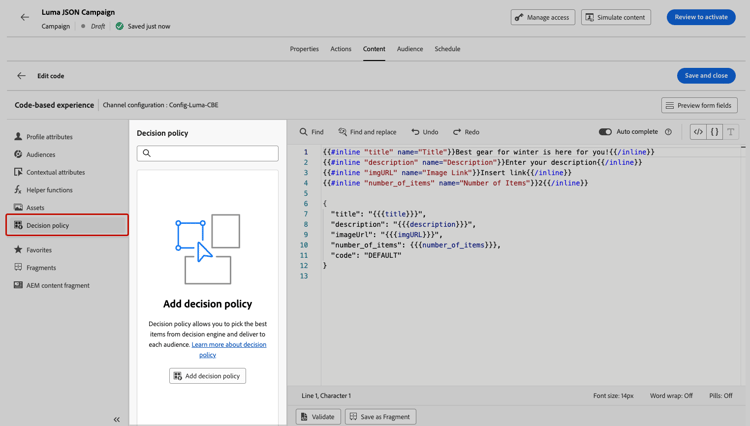
Task: Click the back arrow beside Luma JSON Campaign
Action: (25, 17)
